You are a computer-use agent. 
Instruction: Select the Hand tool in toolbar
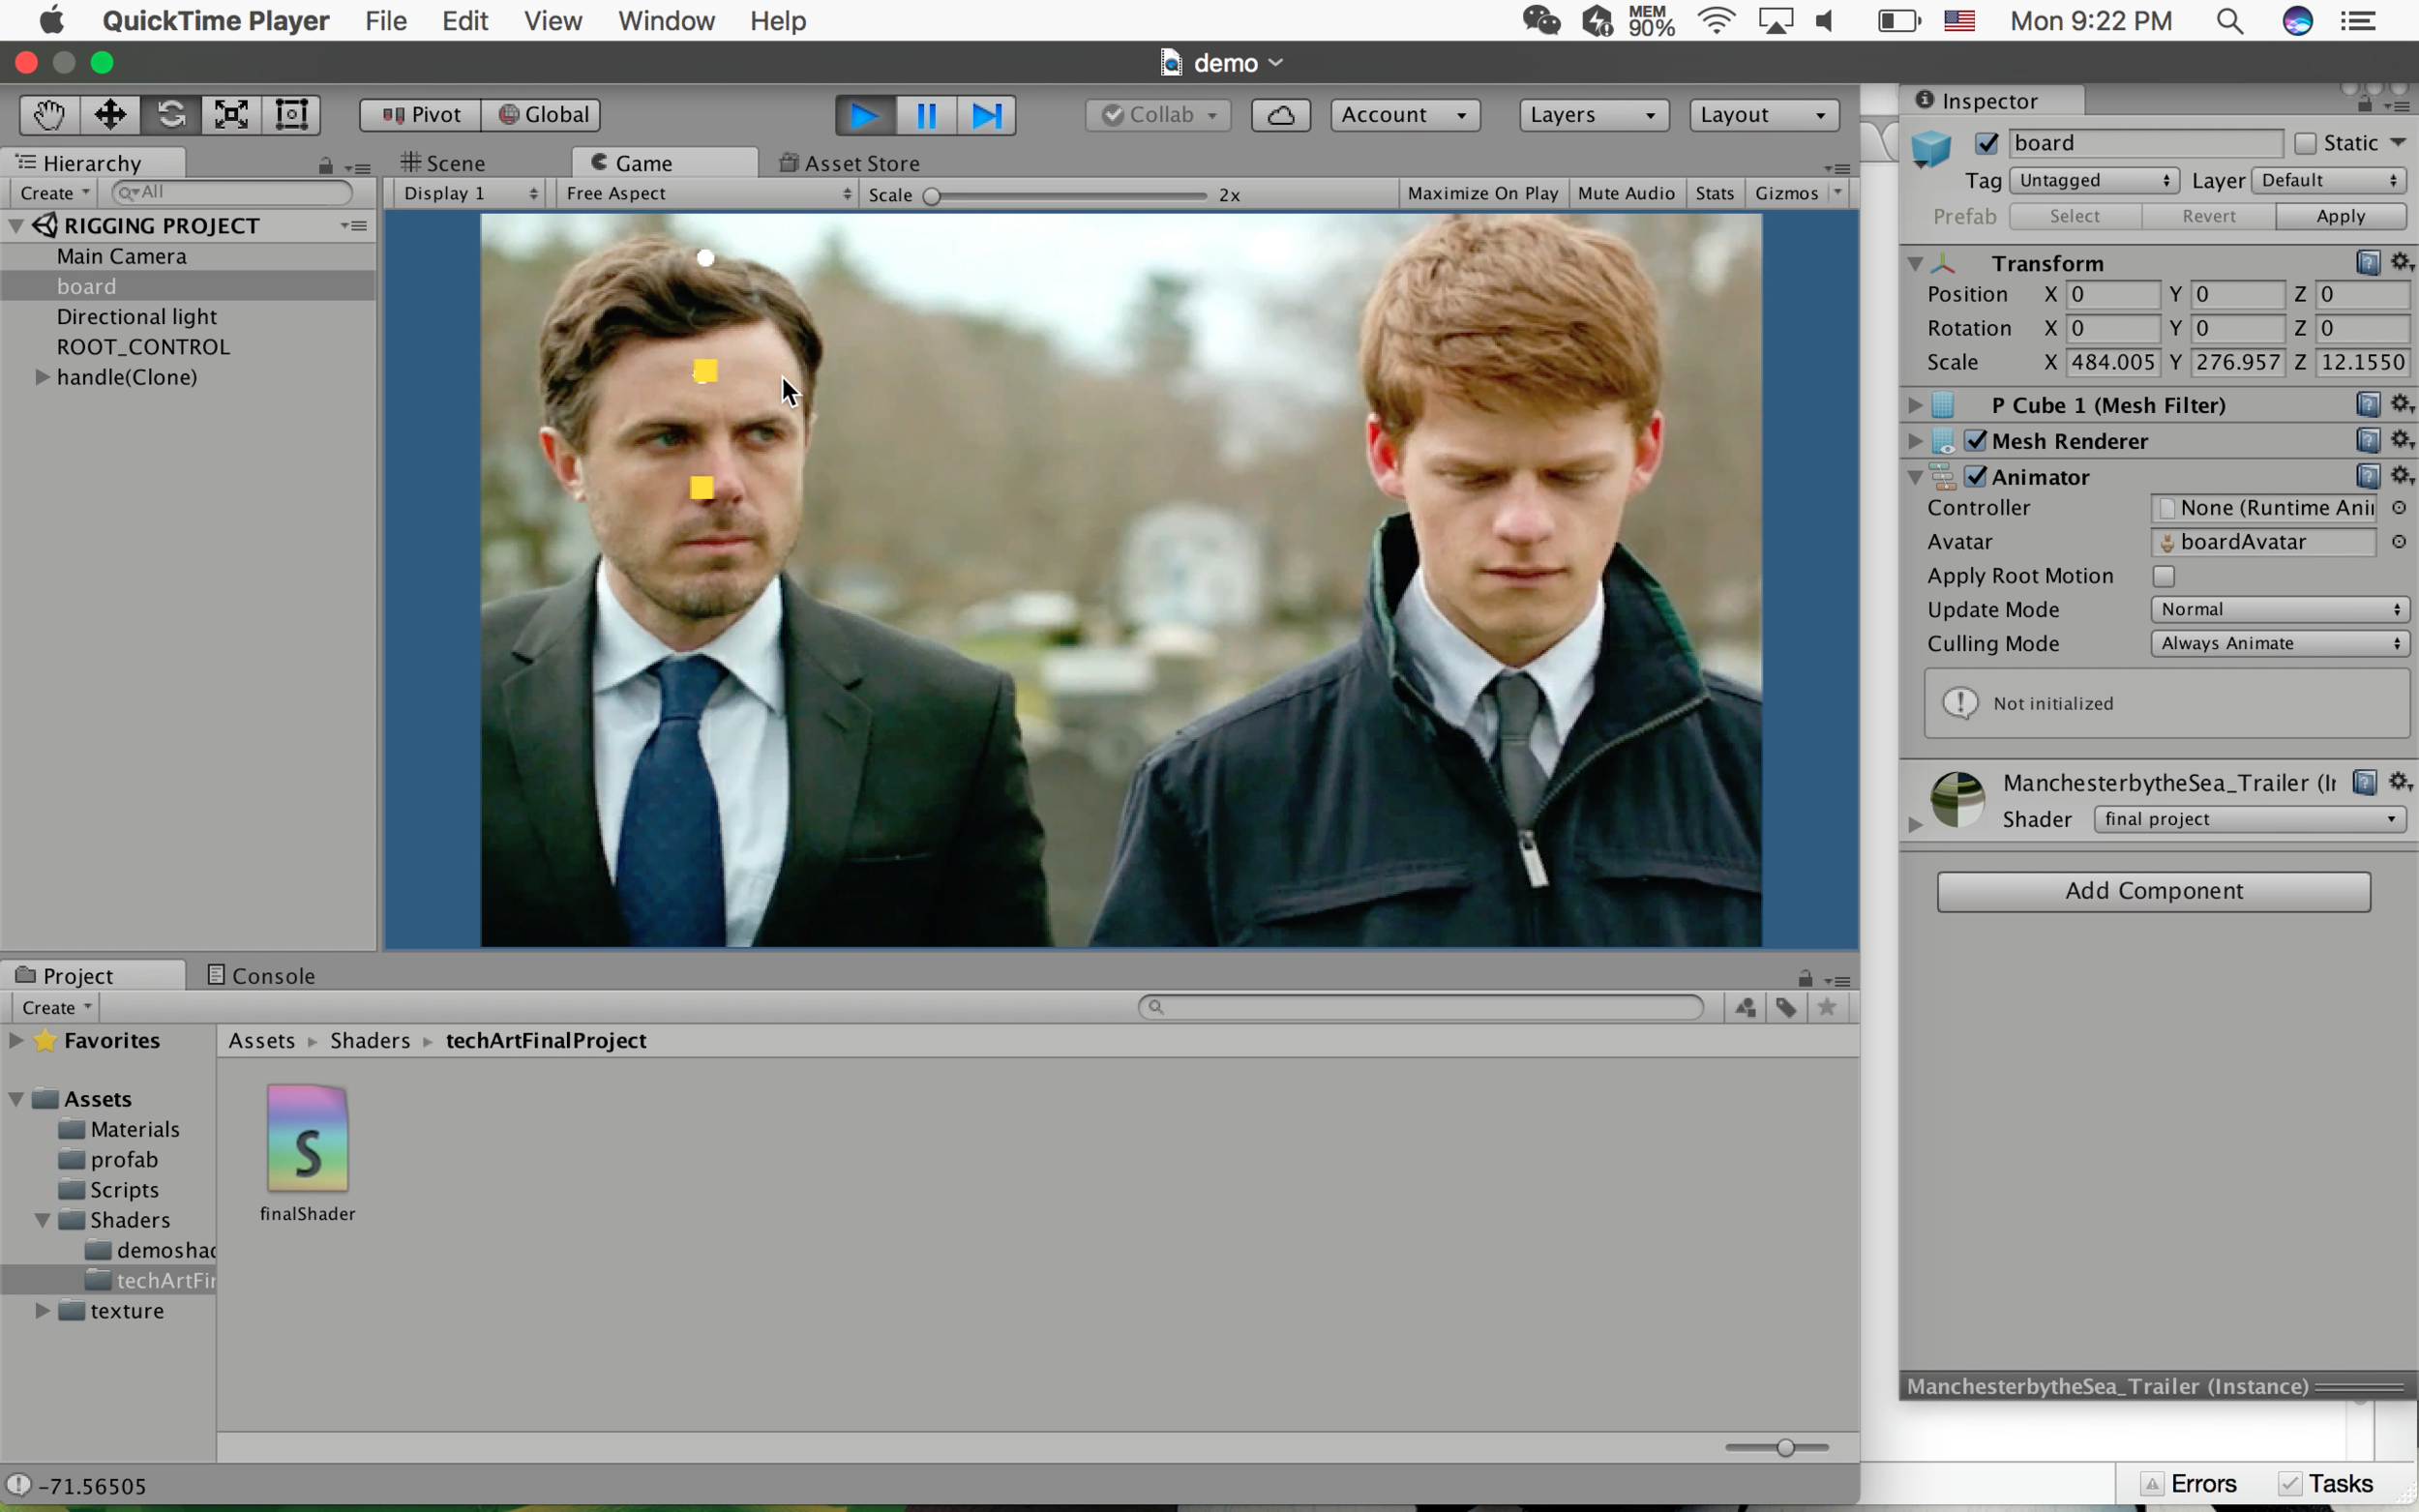[49, 114]
